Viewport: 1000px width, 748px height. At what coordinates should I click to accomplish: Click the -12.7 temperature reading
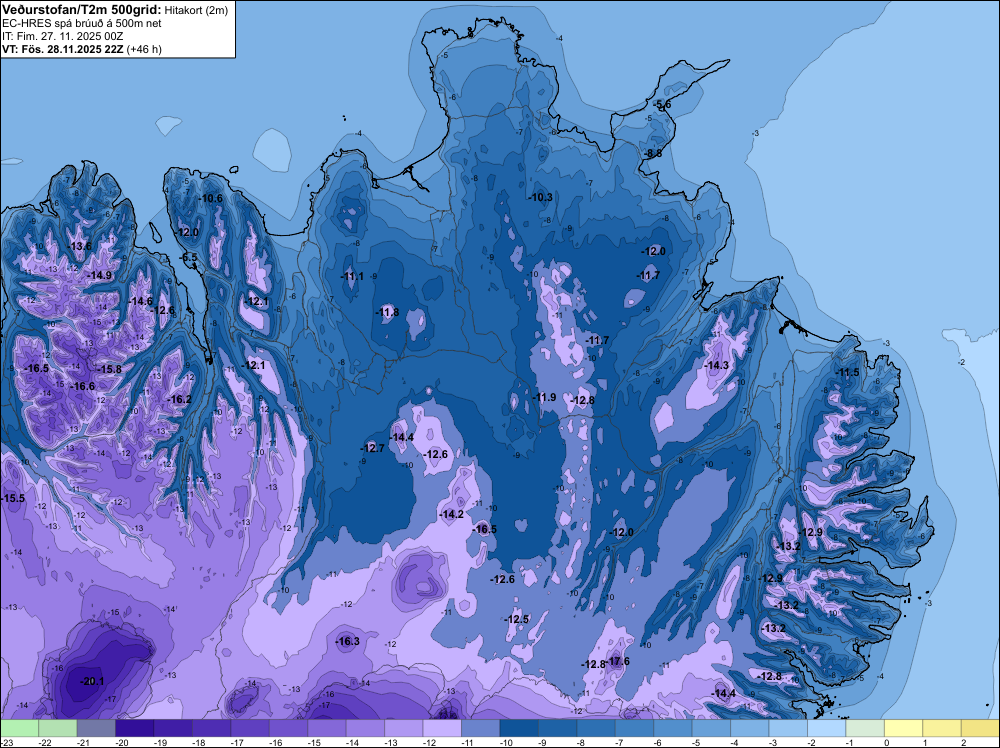click(372, 448)
